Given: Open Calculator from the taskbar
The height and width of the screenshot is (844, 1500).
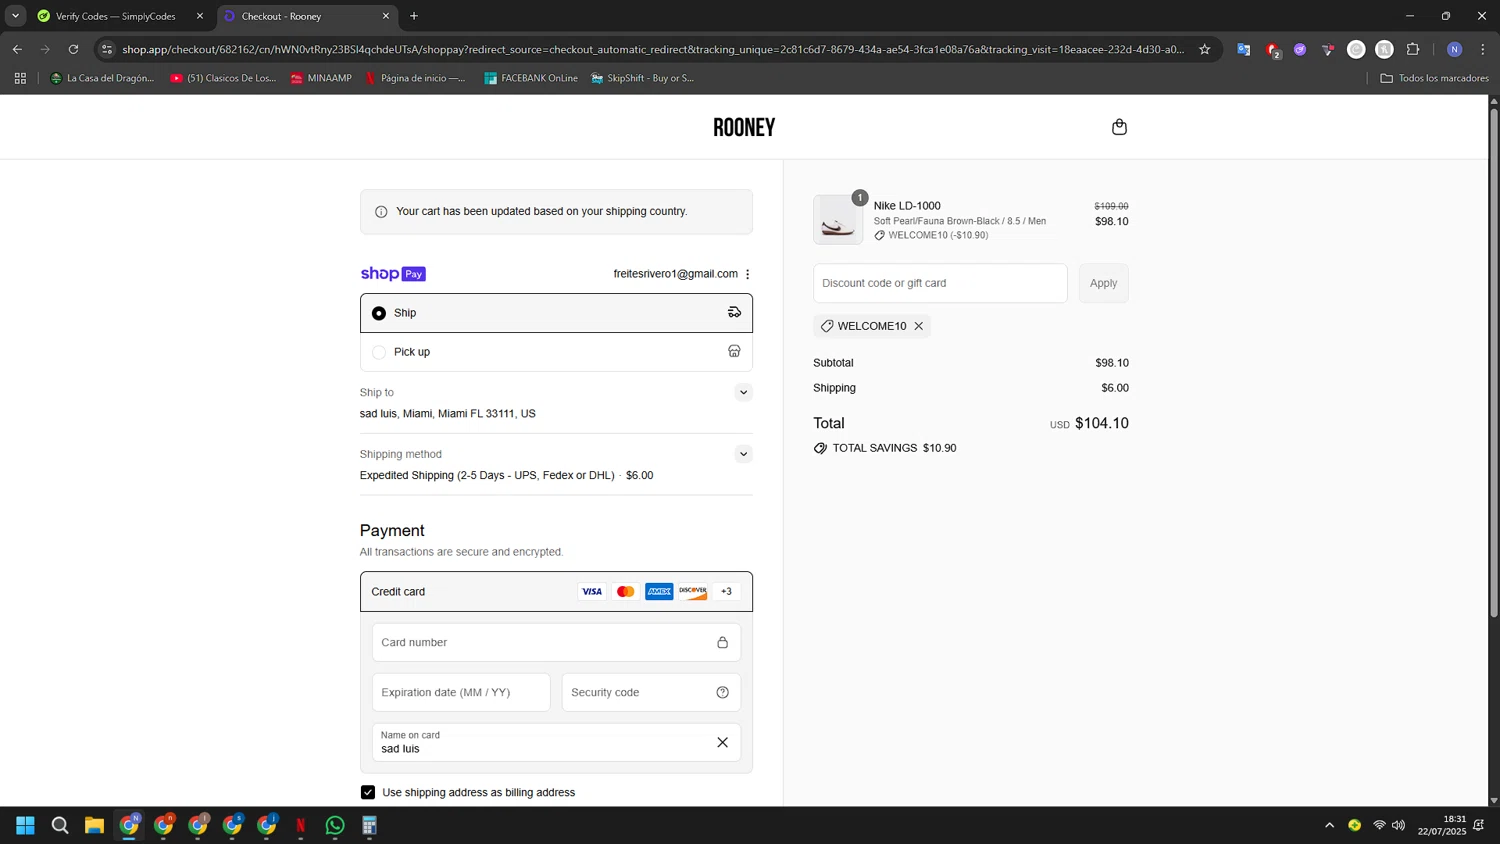Looking at the screenshot, I should click(369, 825).
